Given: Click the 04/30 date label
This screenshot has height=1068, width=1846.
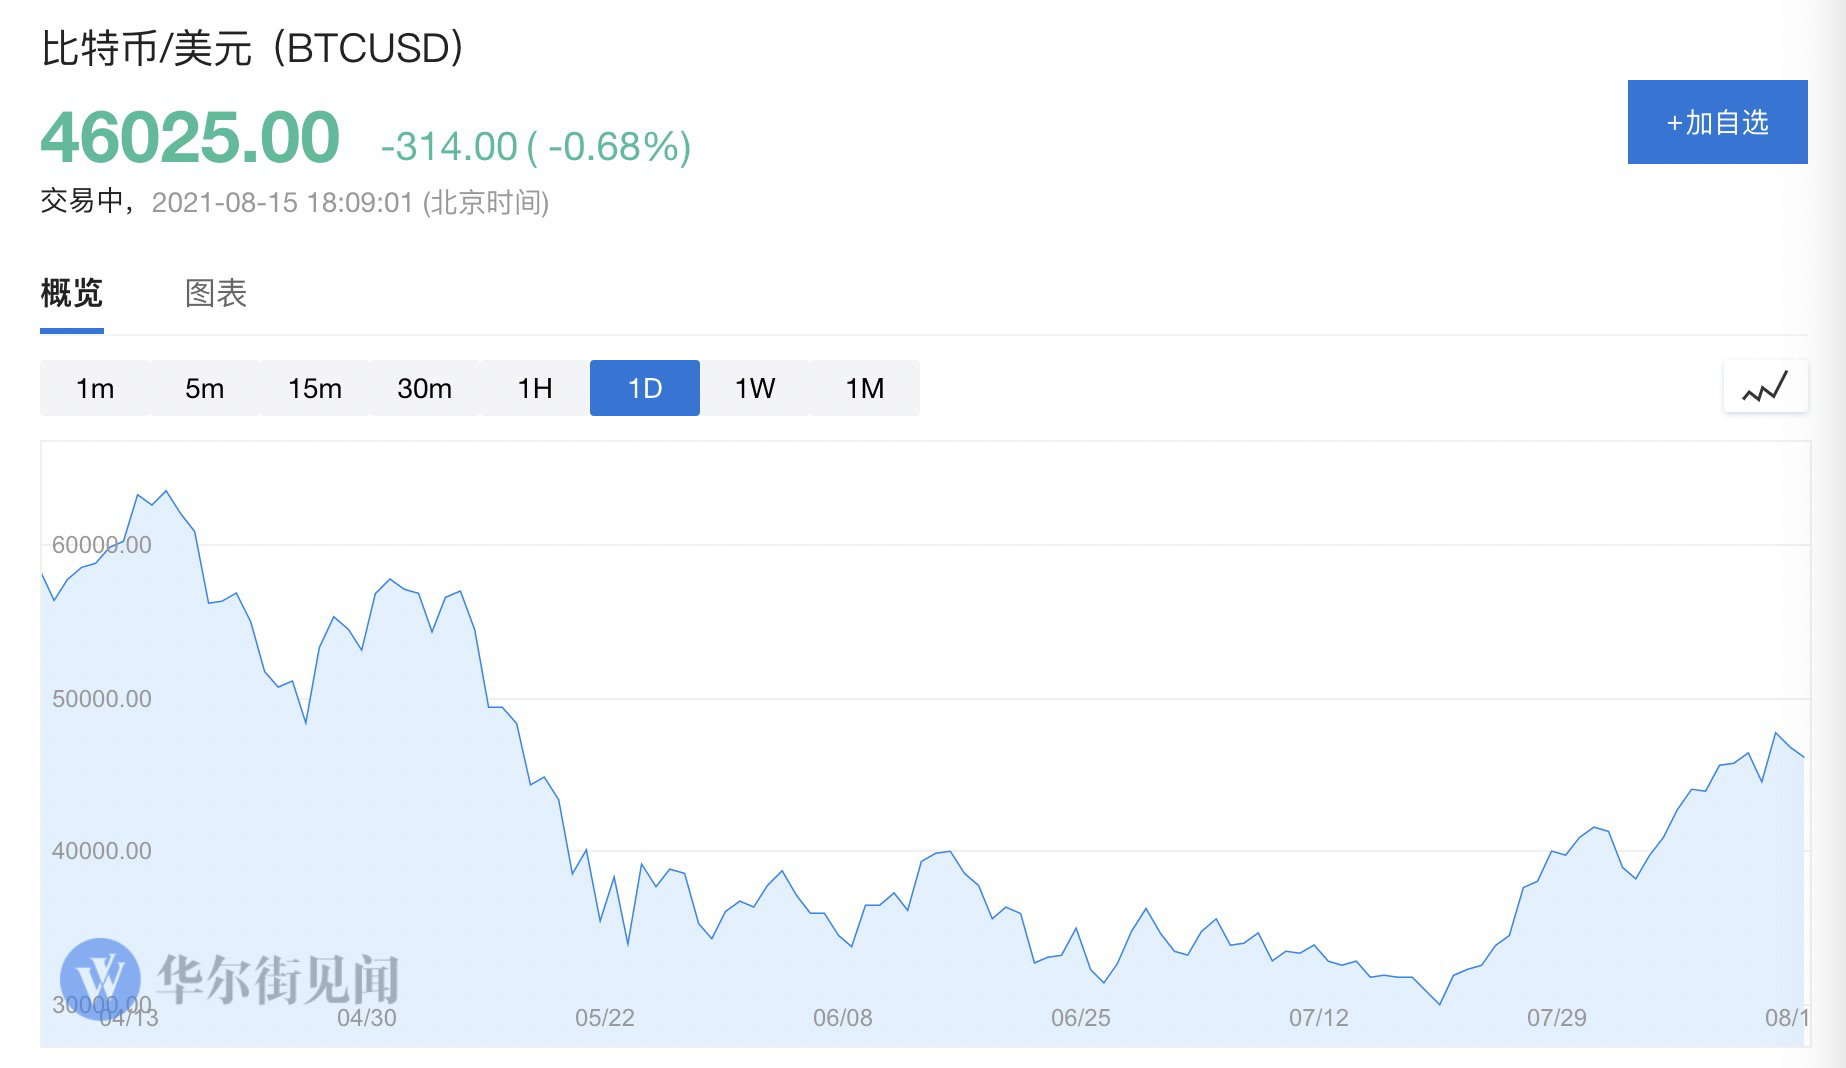Looking at the screenshot, I should tap(367, 1018).
